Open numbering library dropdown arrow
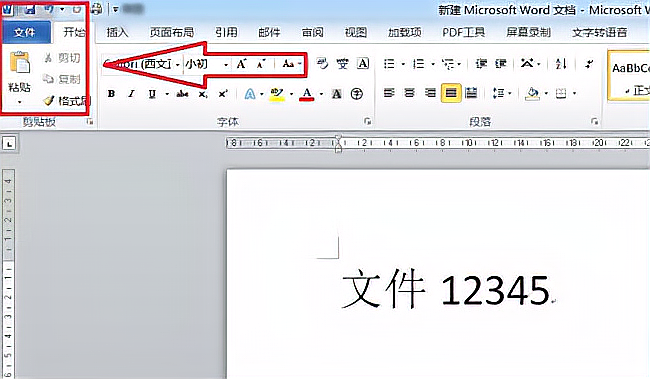Viewport: 650px width, 379px height. tap(433, 64)
